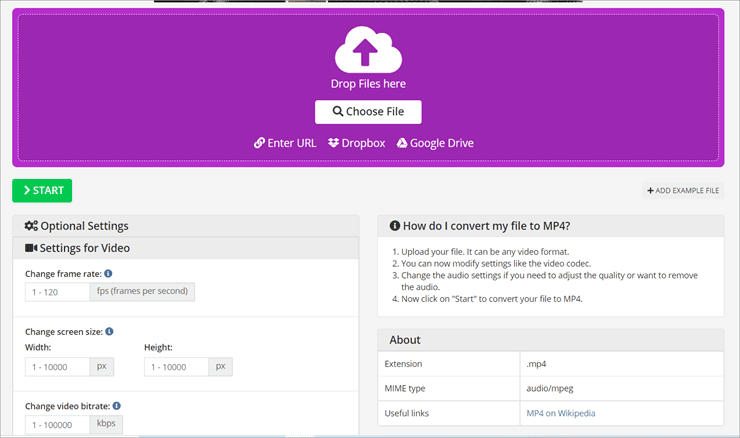The image size is (740, 438).
Task: Click the green START button
Action: (x=42, y=190)
